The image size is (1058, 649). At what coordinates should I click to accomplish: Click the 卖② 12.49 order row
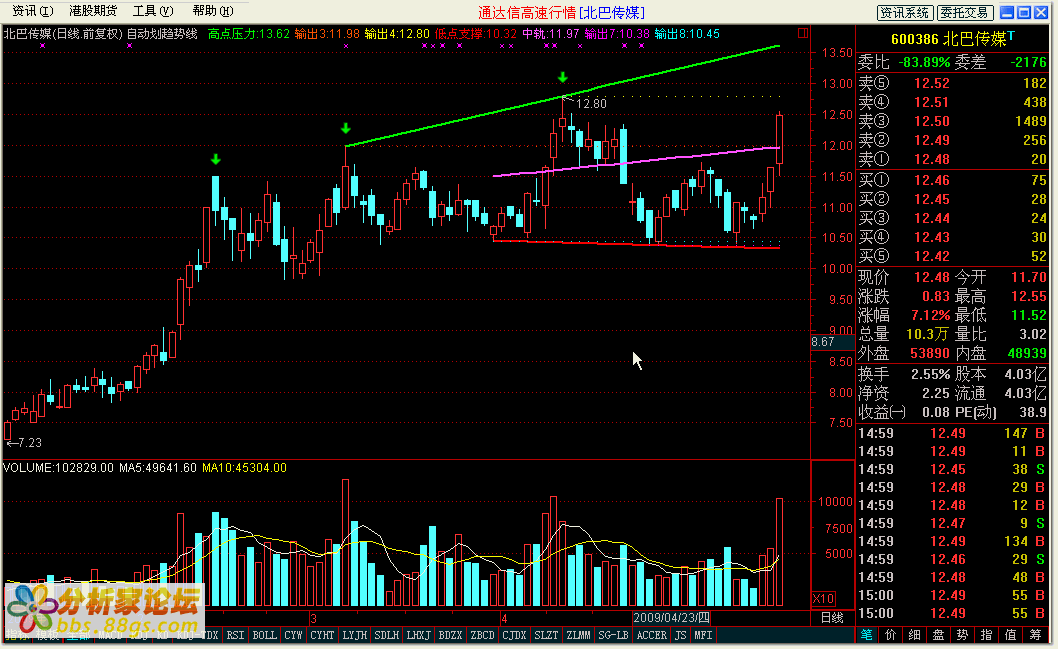951,140
